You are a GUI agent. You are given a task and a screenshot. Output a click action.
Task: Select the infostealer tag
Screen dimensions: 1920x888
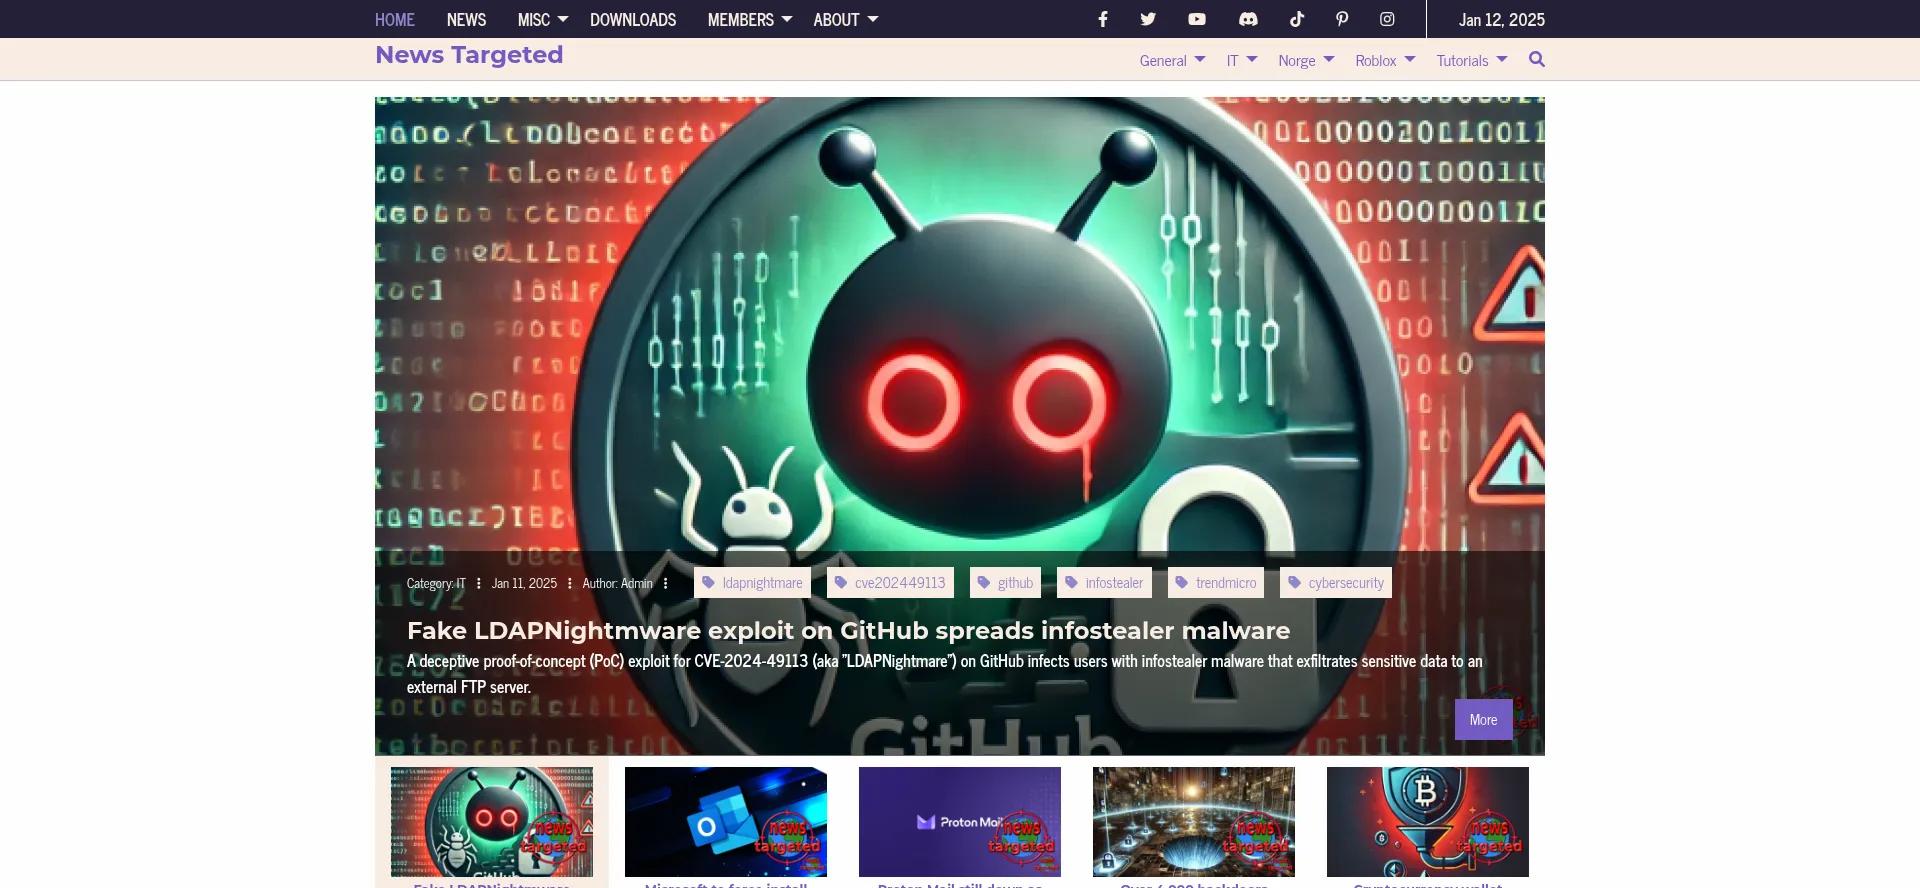click(1104, 583)
